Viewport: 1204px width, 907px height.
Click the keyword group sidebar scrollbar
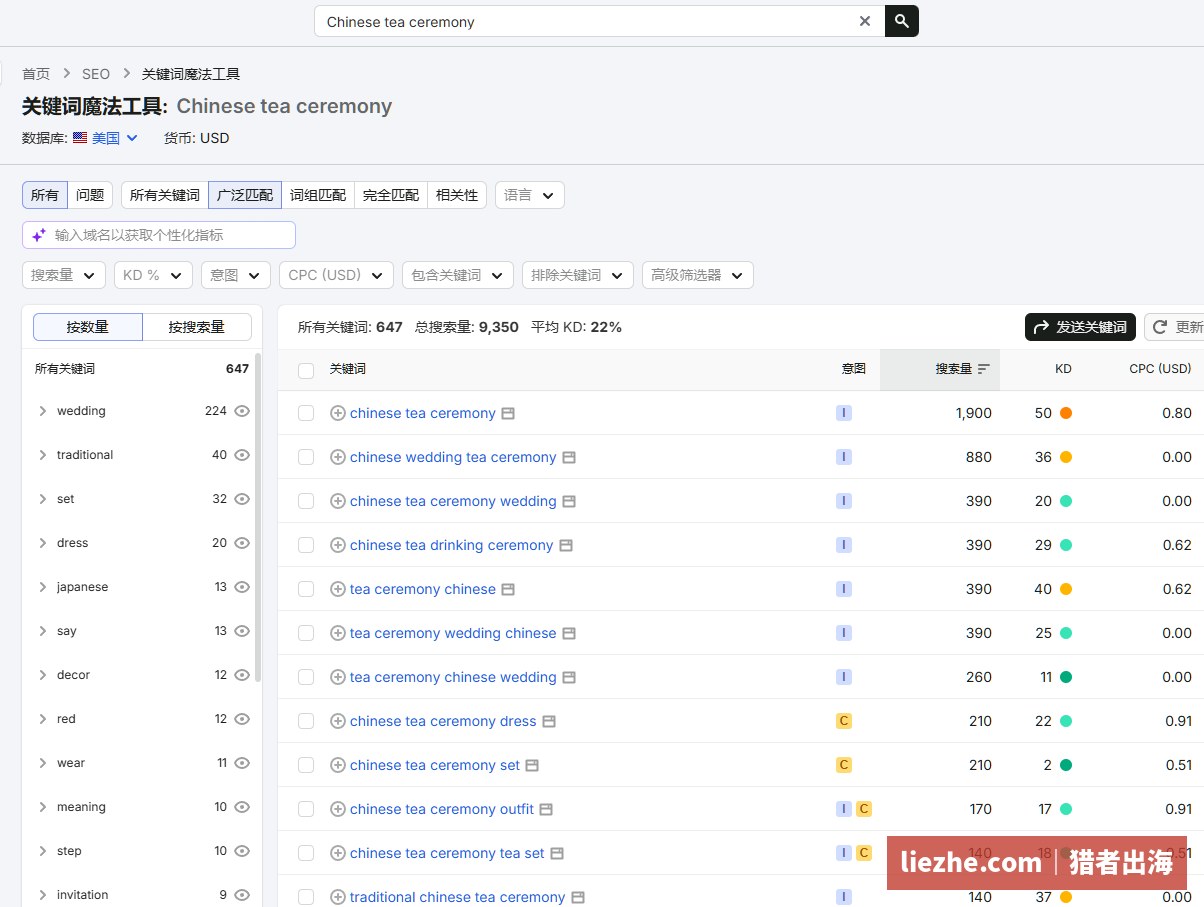point(258,517)
